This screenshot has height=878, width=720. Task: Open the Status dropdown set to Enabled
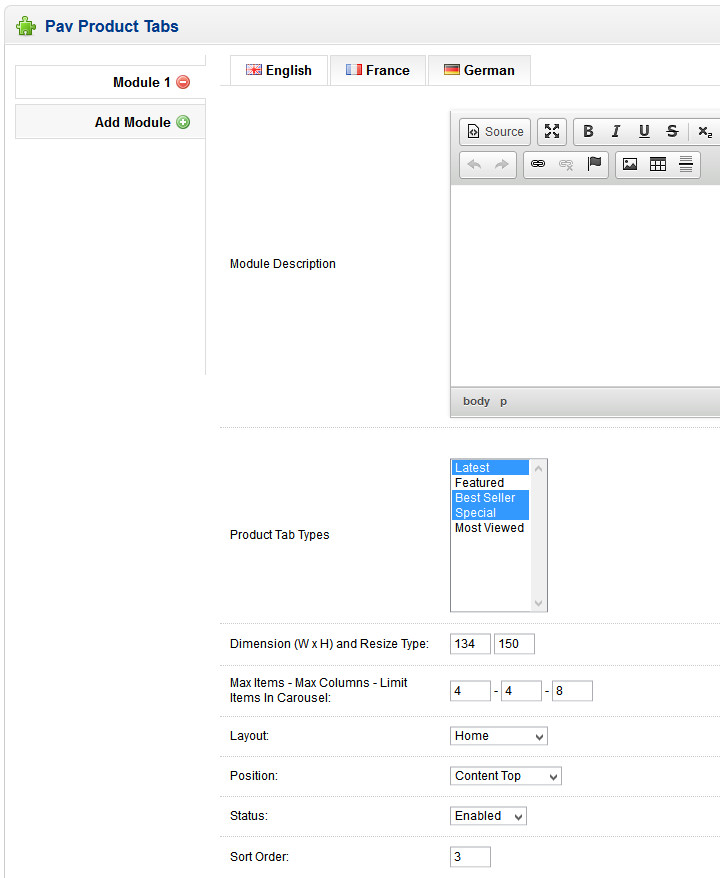coord(488,816)
